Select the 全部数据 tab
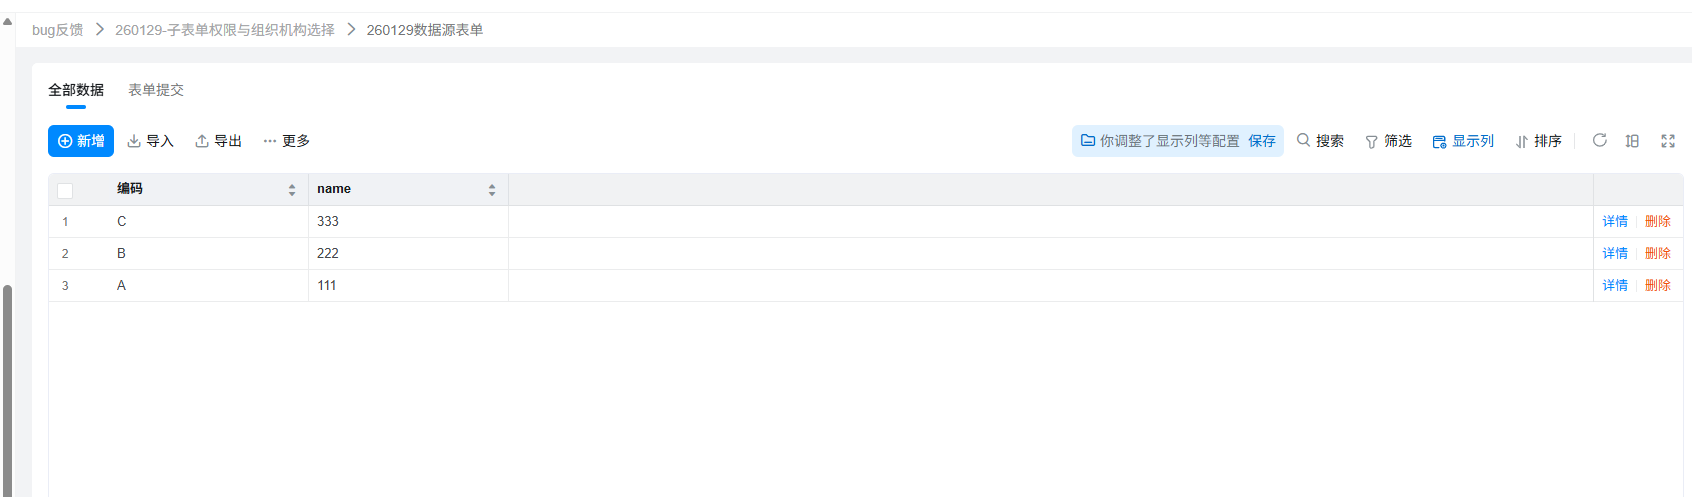Image resolution: width=1692 pixels, height=497 pixels. pyautogui.click(x=76, y=90)
